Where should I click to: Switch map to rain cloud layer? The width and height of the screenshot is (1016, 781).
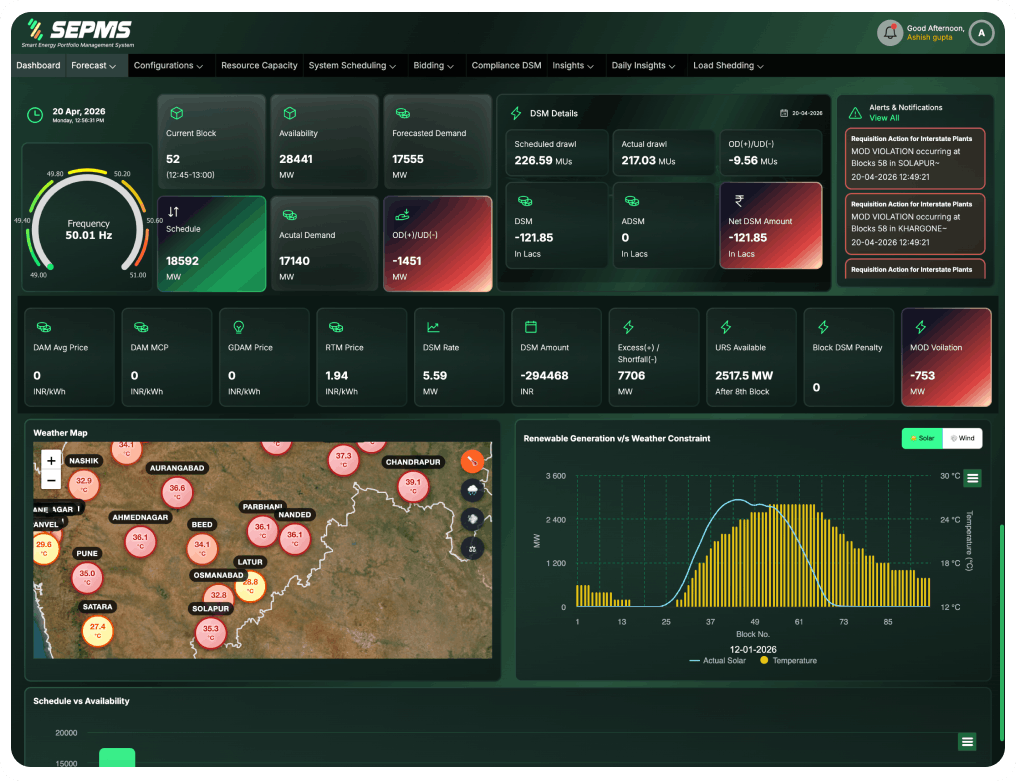tap(472, 490)
